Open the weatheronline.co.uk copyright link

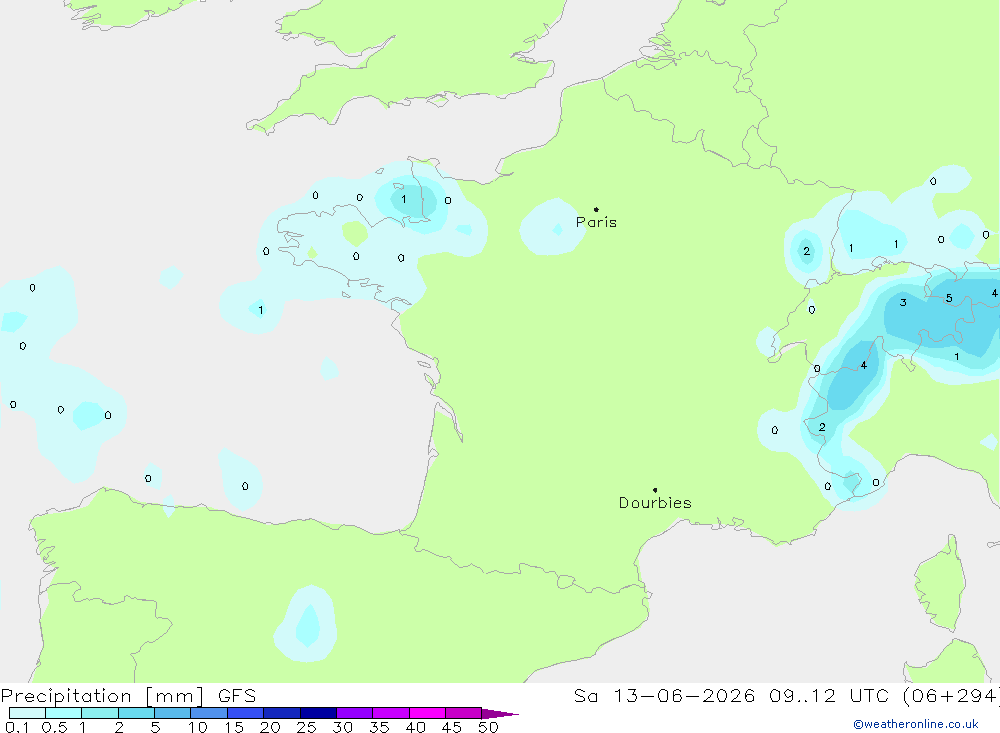[916, 724]
